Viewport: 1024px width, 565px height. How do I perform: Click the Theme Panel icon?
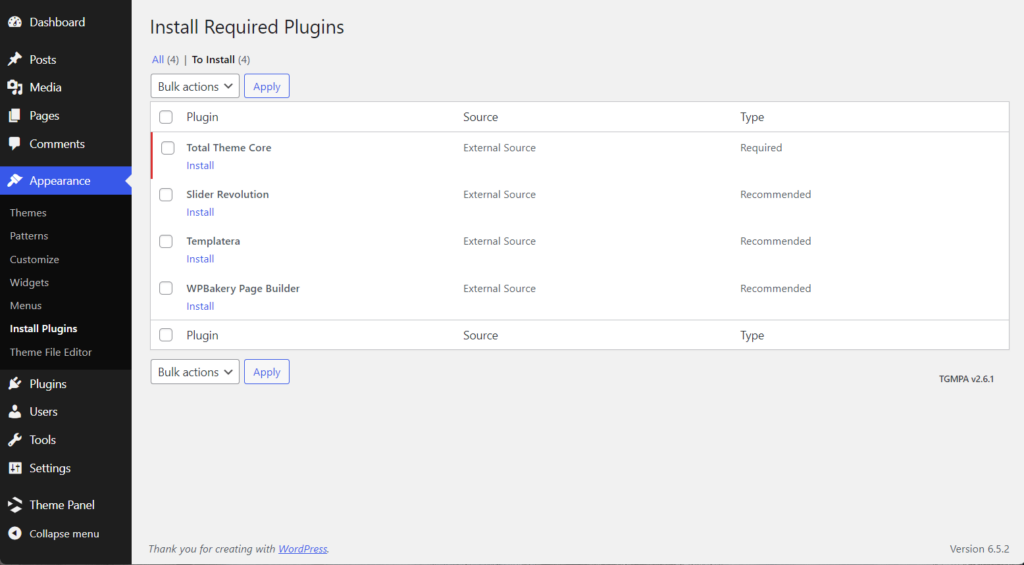15,505
